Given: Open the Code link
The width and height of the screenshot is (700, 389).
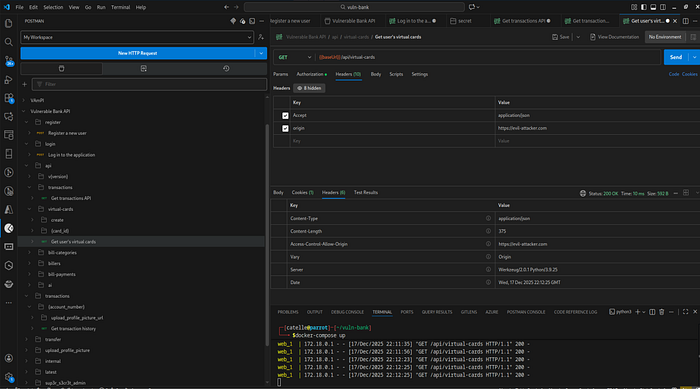Looking at the screenshot, I should [x=674, y=74].
